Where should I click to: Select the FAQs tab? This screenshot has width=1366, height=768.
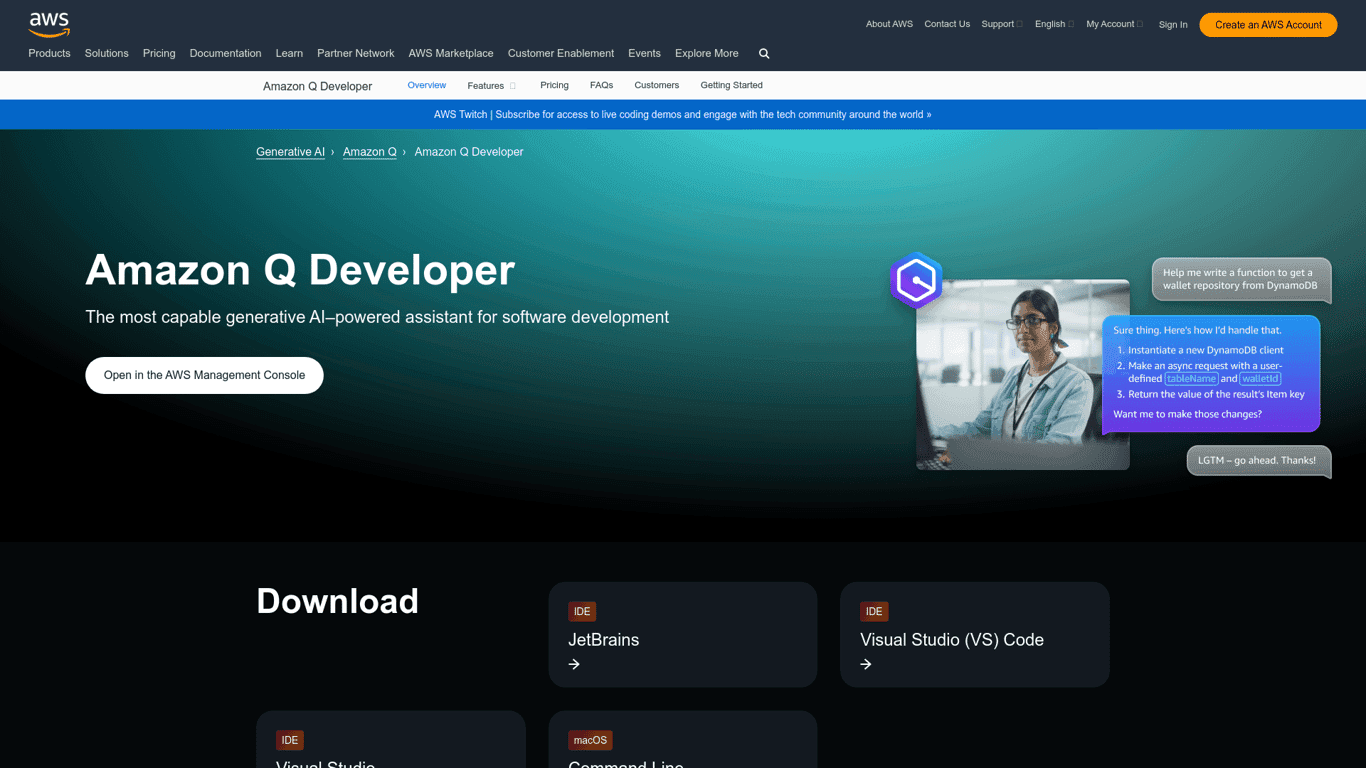pos(601,86)
